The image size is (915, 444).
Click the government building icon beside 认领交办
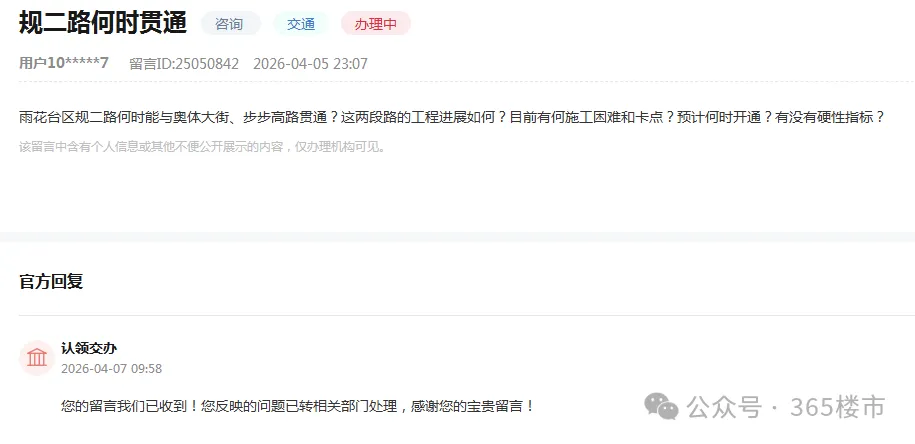click(37, 357)
